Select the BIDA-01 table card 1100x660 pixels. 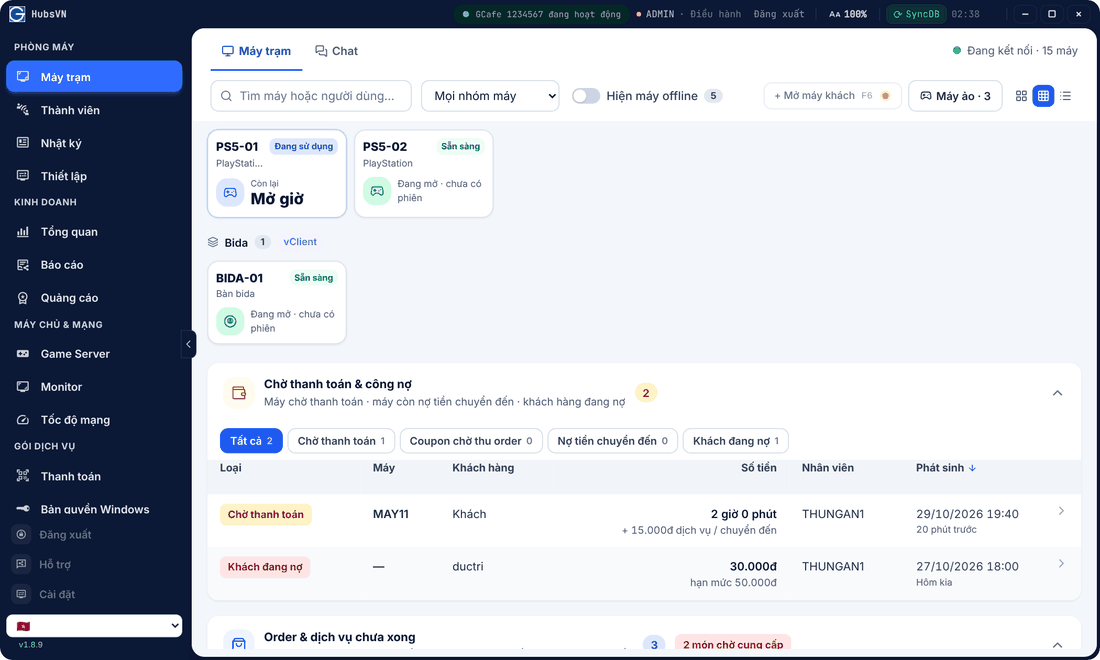tap(277, 303)
